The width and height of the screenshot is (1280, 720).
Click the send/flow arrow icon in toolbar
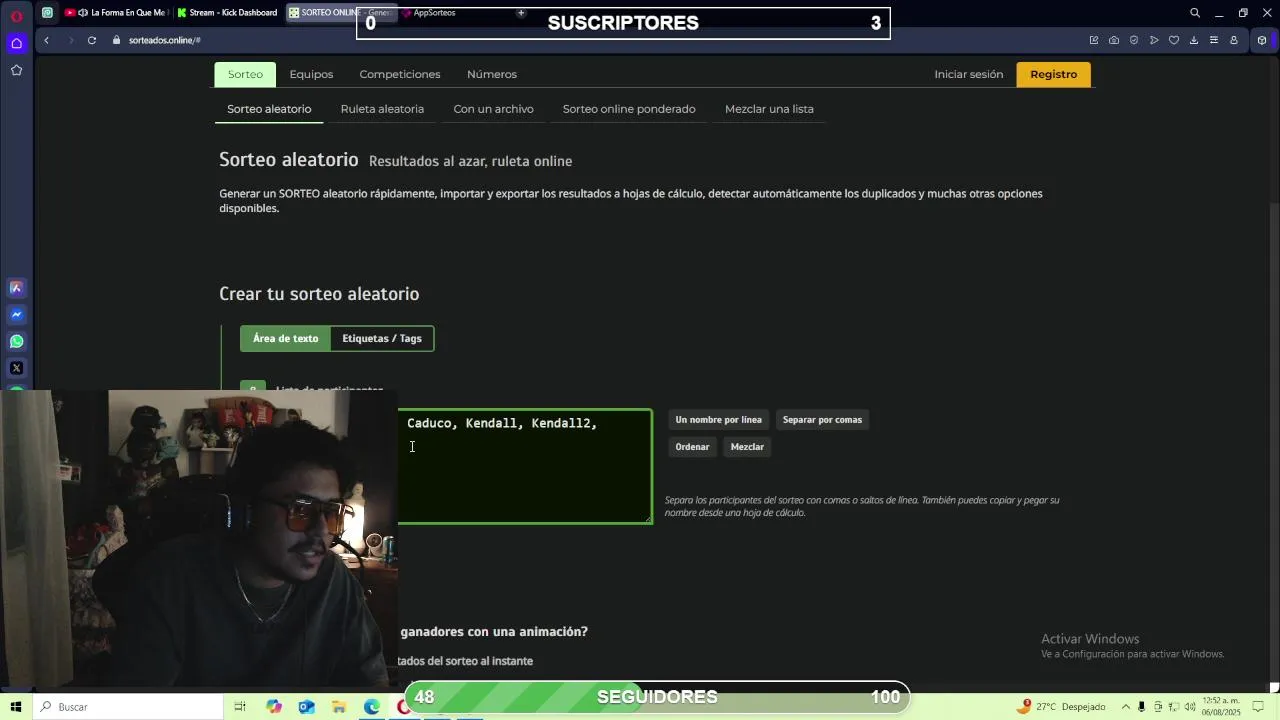1154,40
